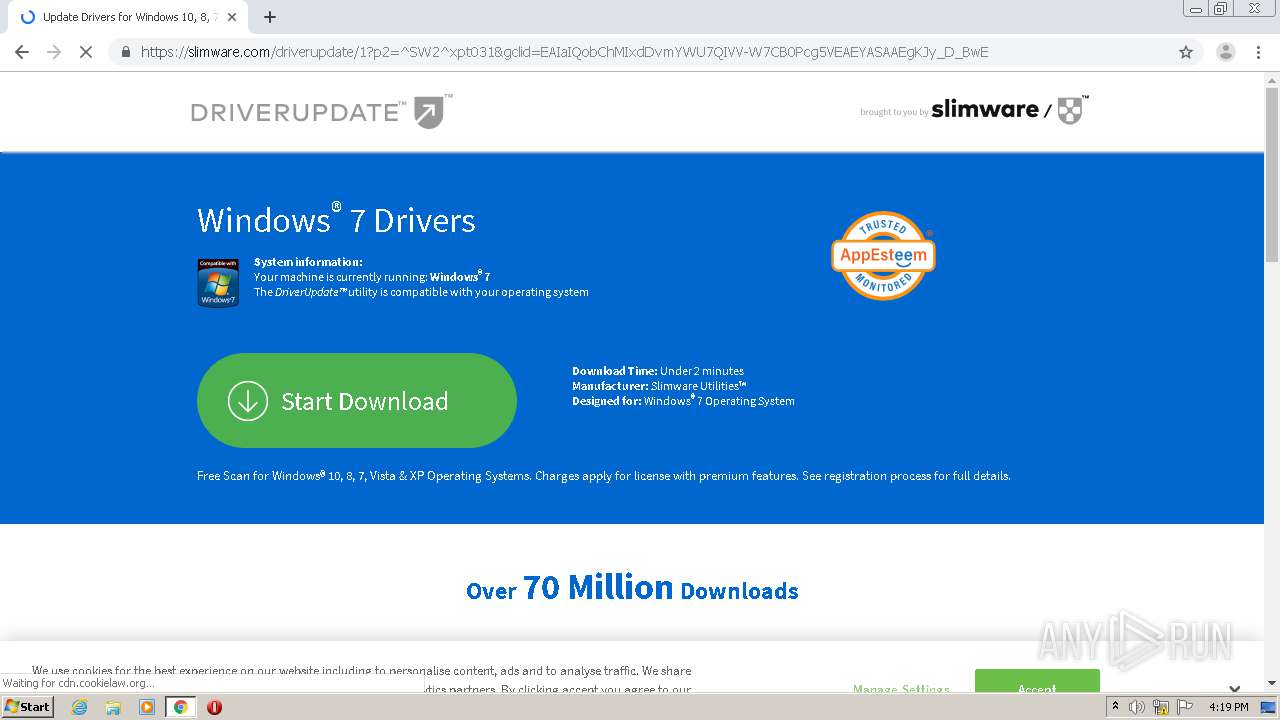Open Windows Explorer folder in taskbar
1280x720 pixels.
(113, 707)
